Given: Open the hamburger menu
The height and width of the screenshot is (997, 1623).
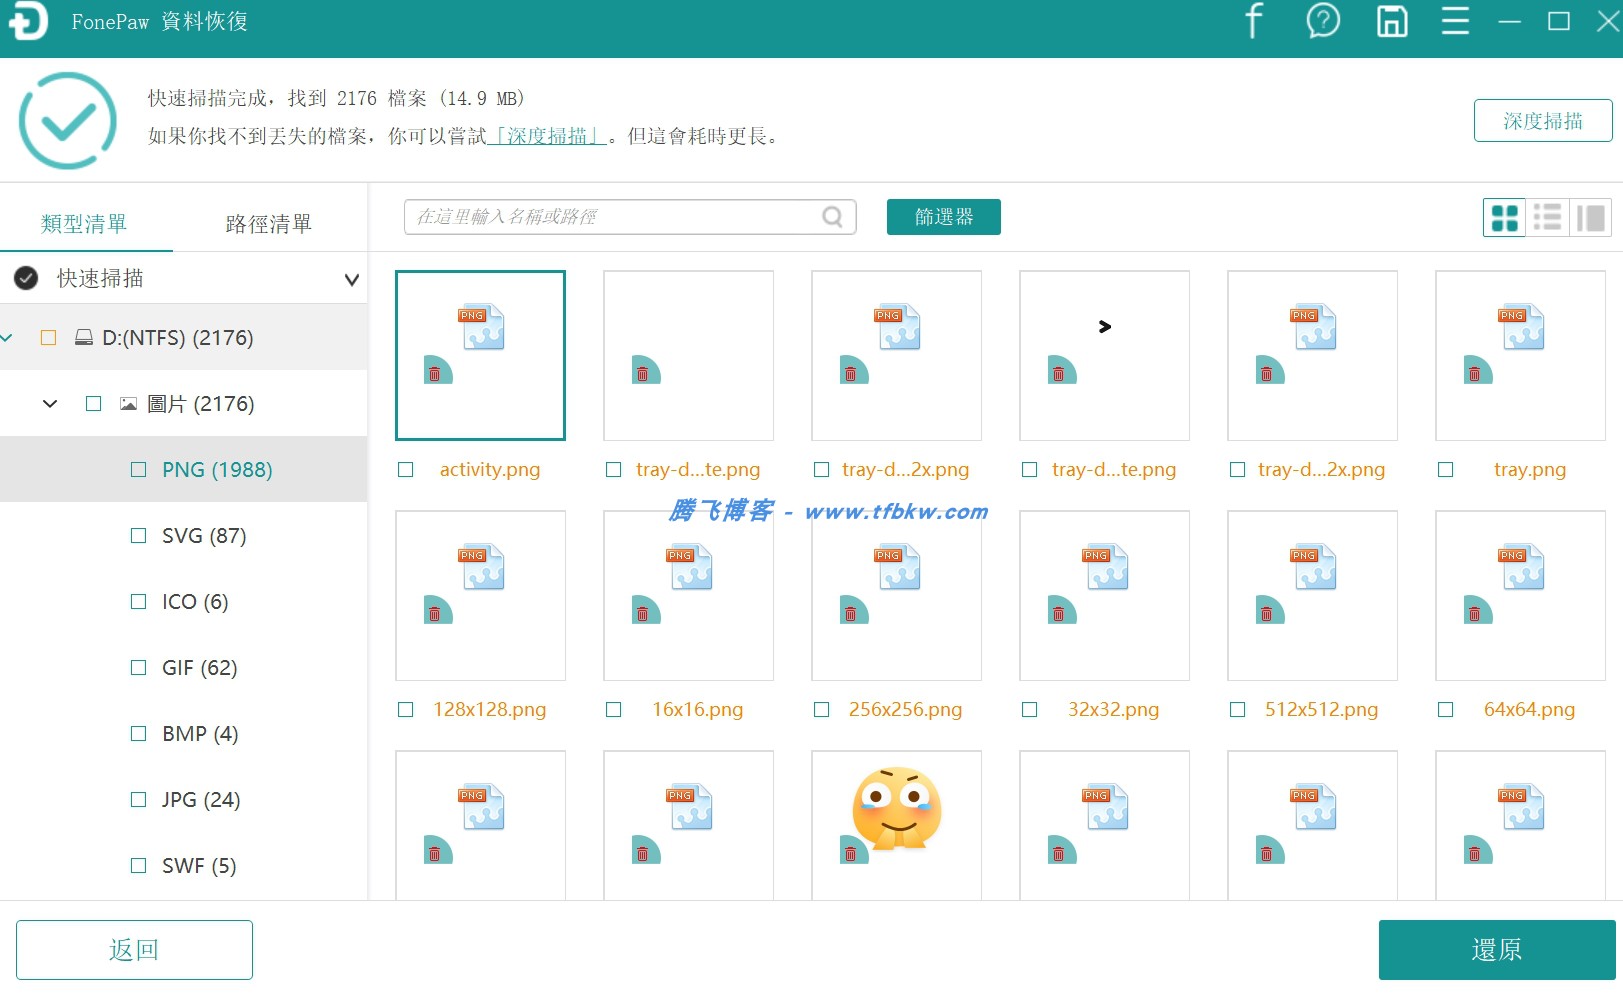Looking at the screenshot, I should 1455,20.
